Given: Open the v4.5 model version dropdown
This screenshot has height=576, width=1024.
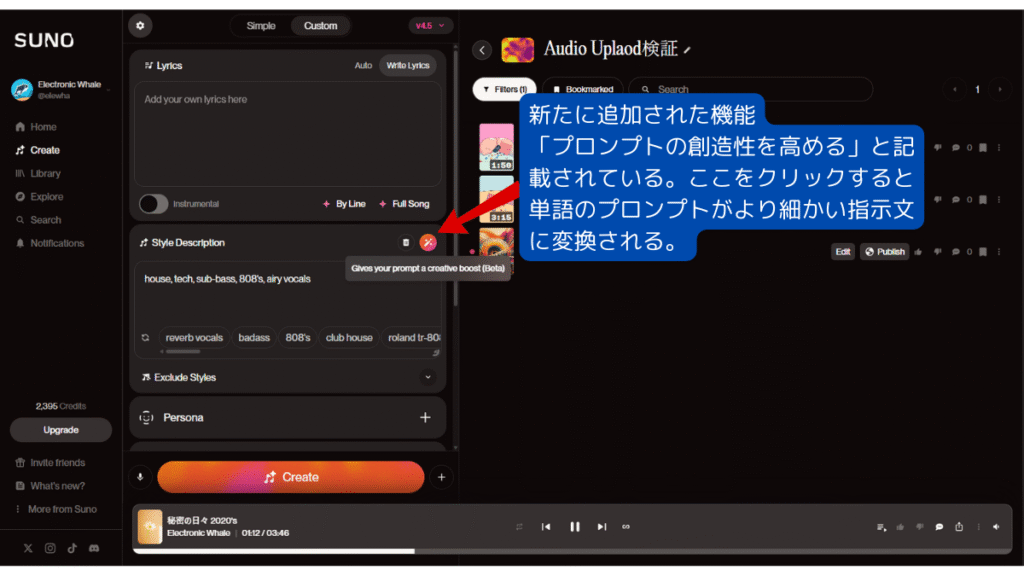Looking at the screenshot, I should 430,25.
